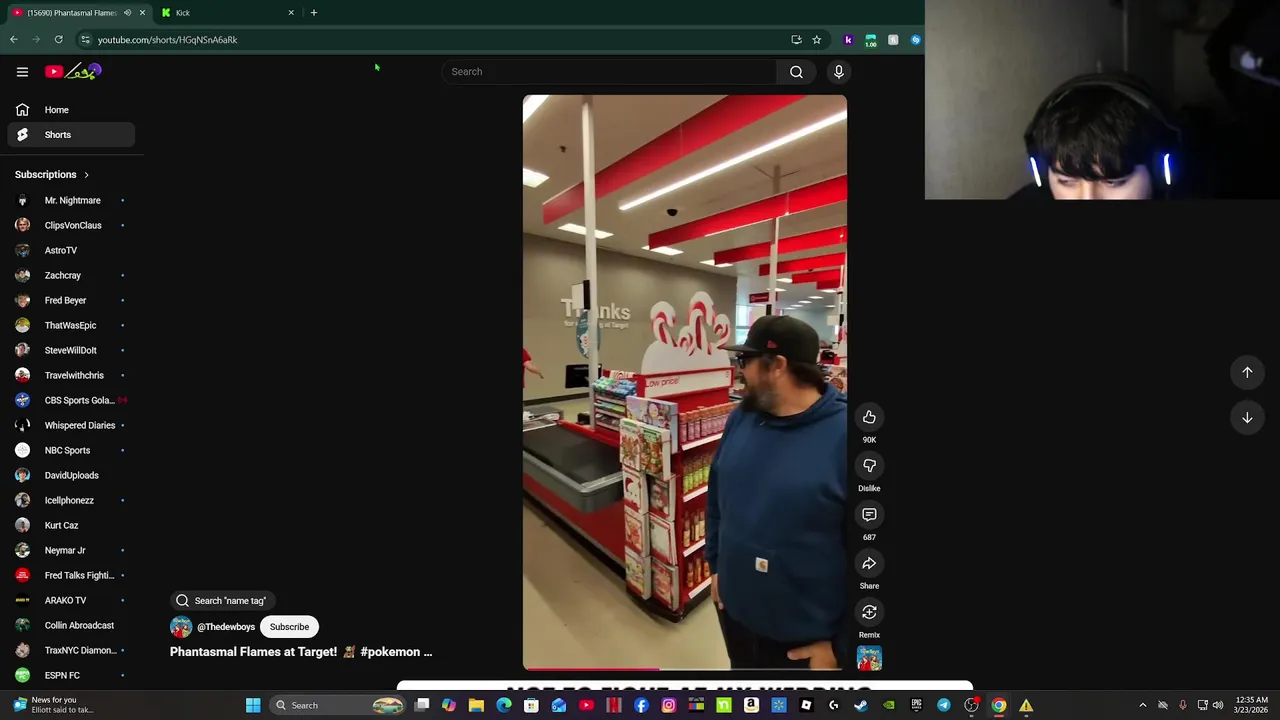Mute the YouTube tab via speaker icon

pyautogui.click(x=127, y=13)
